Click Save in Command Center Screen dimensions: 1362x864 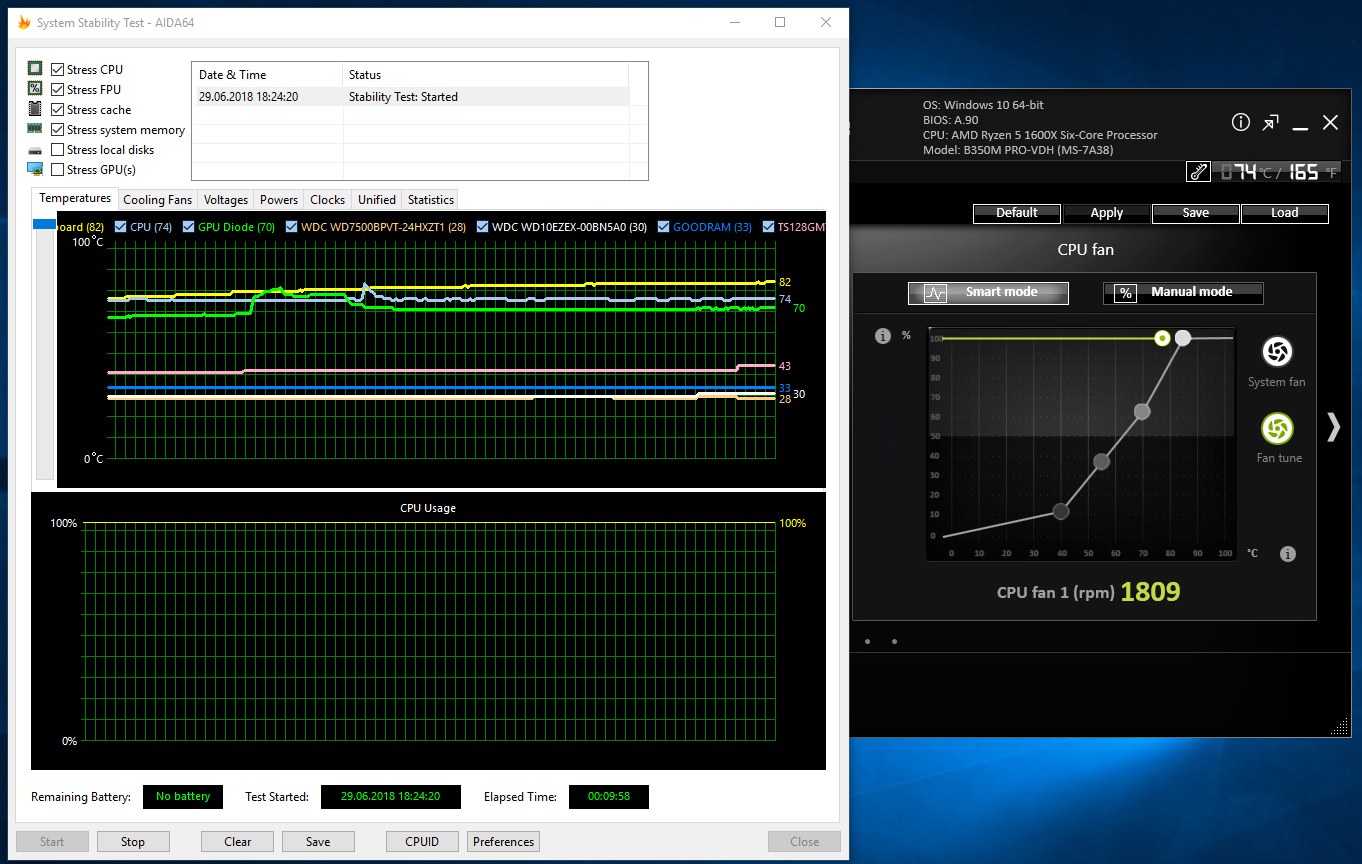pyautogui.click(x=1196, y=213)
